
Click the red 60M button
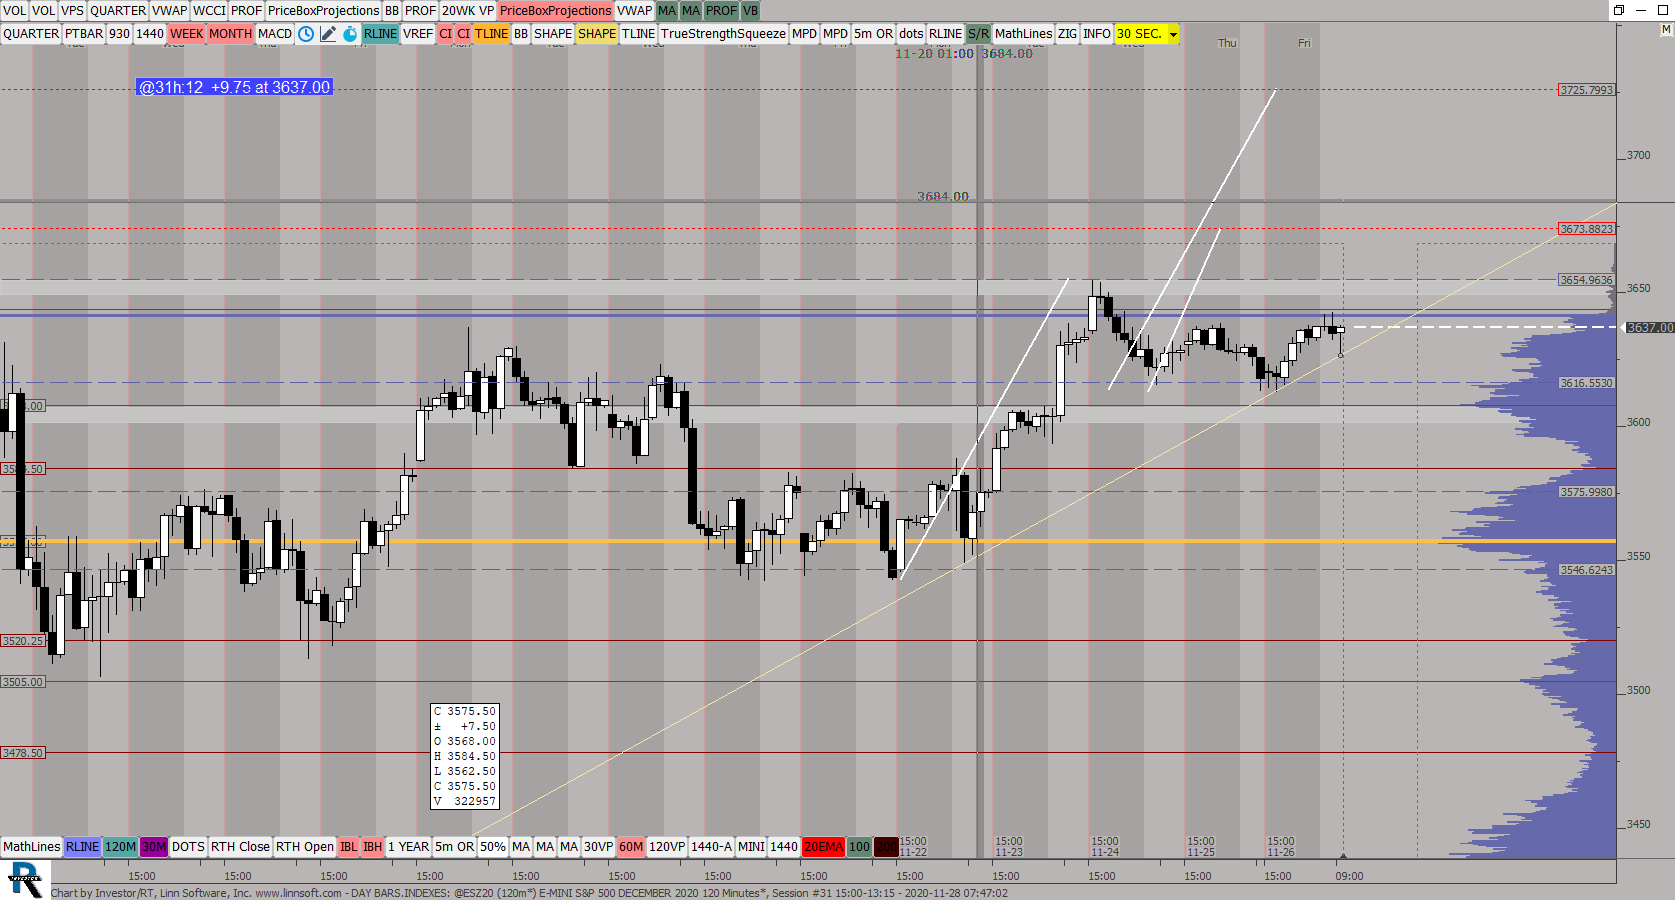631,846
